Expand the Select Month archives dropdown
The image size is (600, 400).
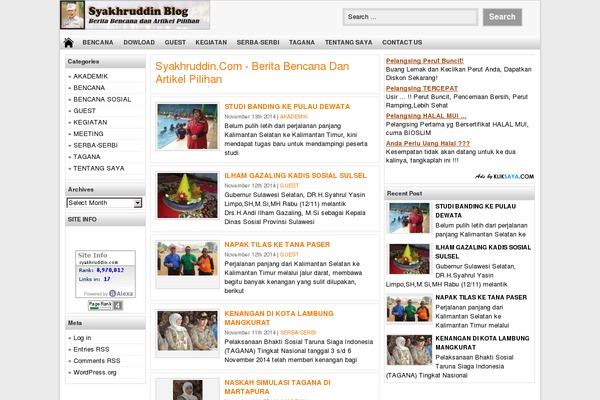pyautogui.click(x=104, y=203)
